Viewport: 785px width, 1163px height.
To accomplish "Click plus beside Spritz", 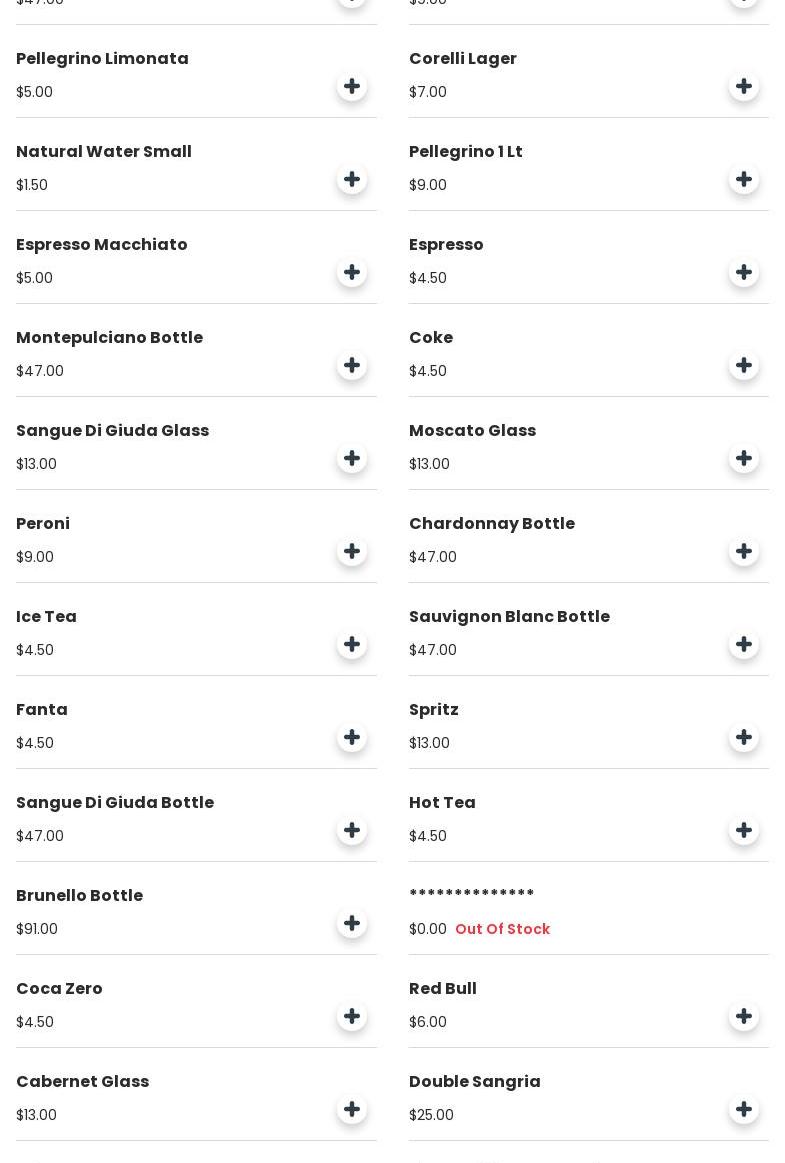I will (744, 738).
